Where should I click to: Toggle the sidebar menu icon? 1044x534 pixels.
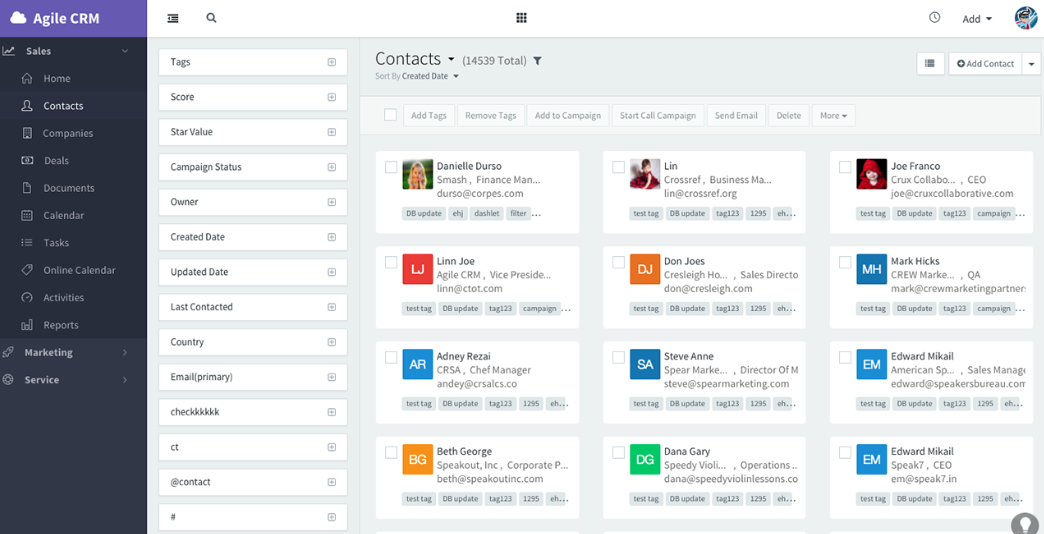[x=173, y=19]
